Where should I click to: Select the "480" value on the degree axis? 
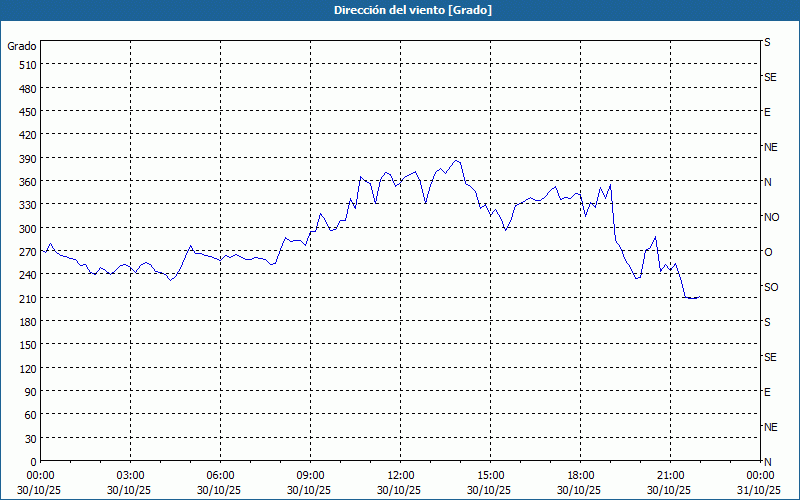pyautogui.click(x=29, y=89)
